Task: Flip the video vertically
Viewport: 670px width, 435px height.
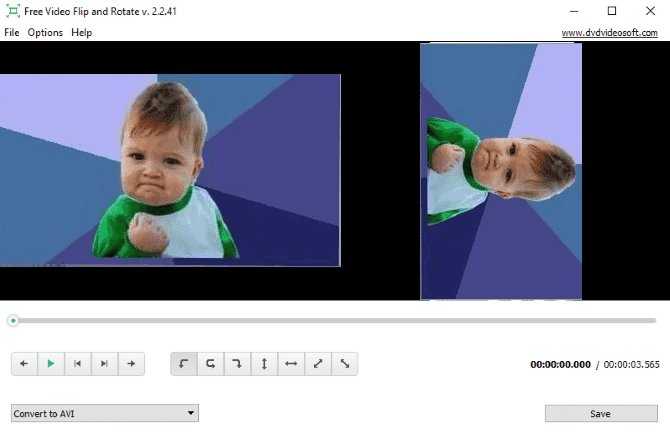Action: [264, 364]
